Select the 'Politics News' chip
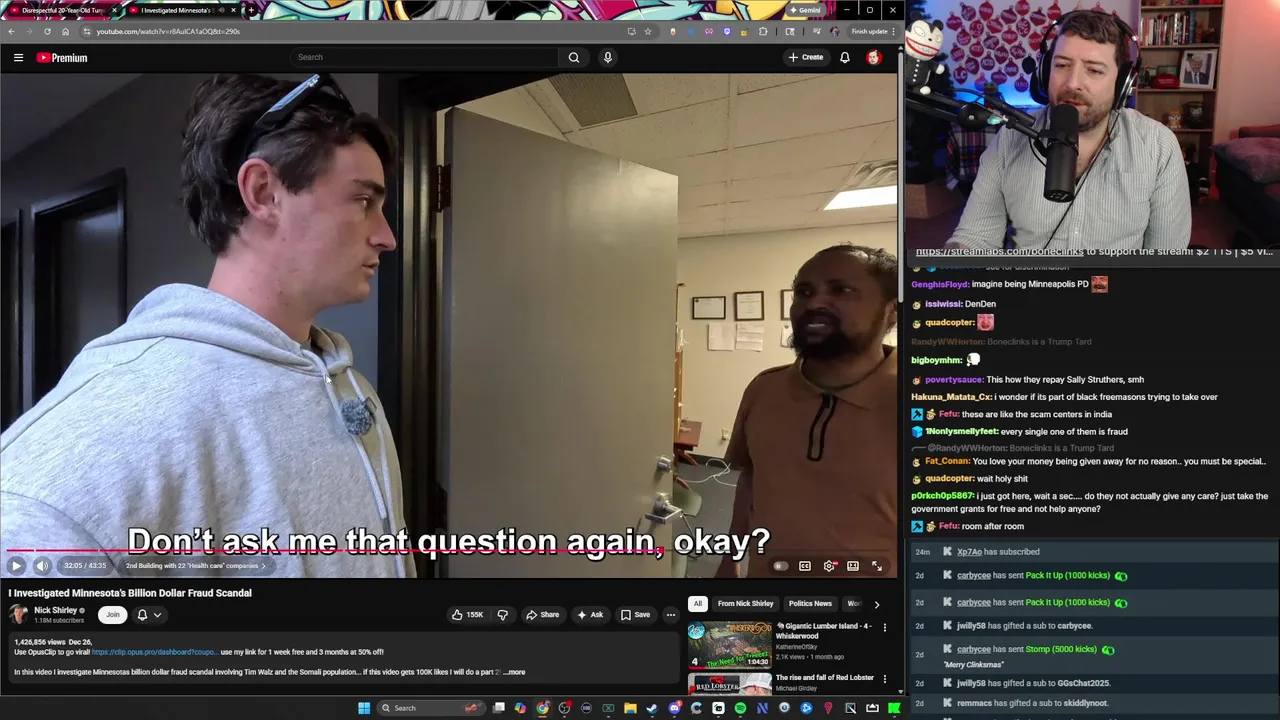 pos(810,604)
